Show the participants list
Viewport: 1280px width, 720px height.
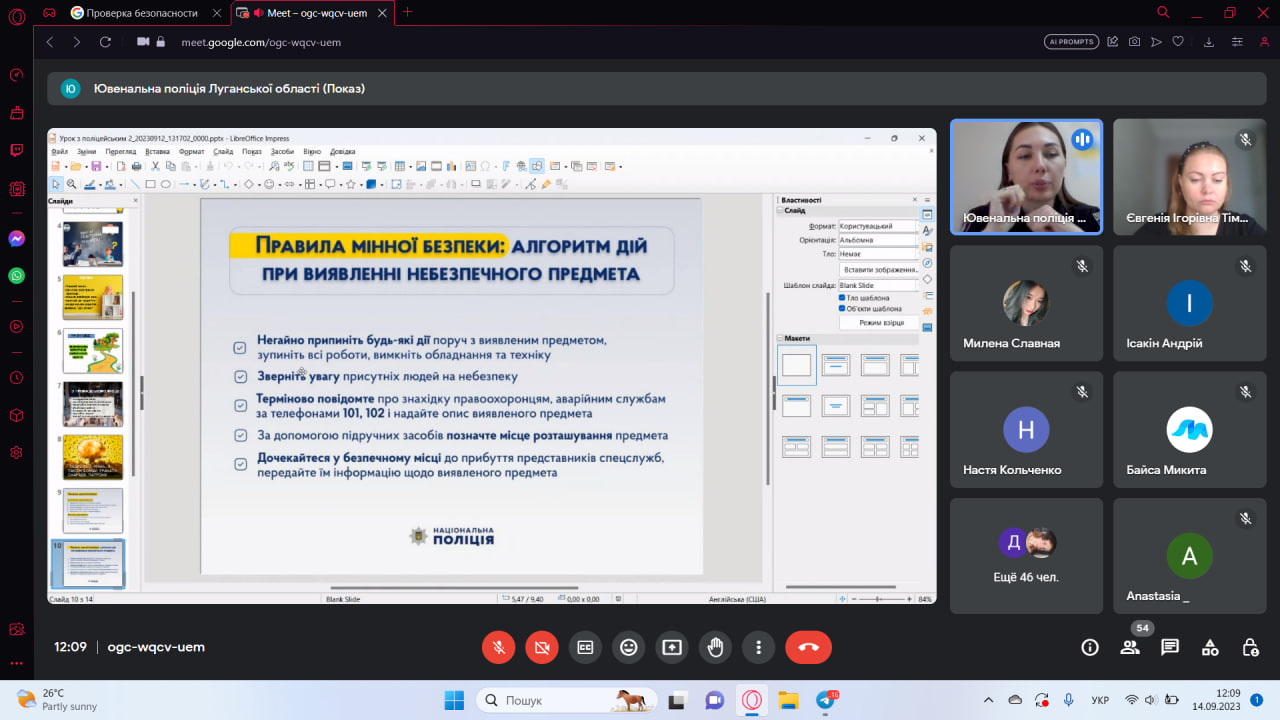1130,647
